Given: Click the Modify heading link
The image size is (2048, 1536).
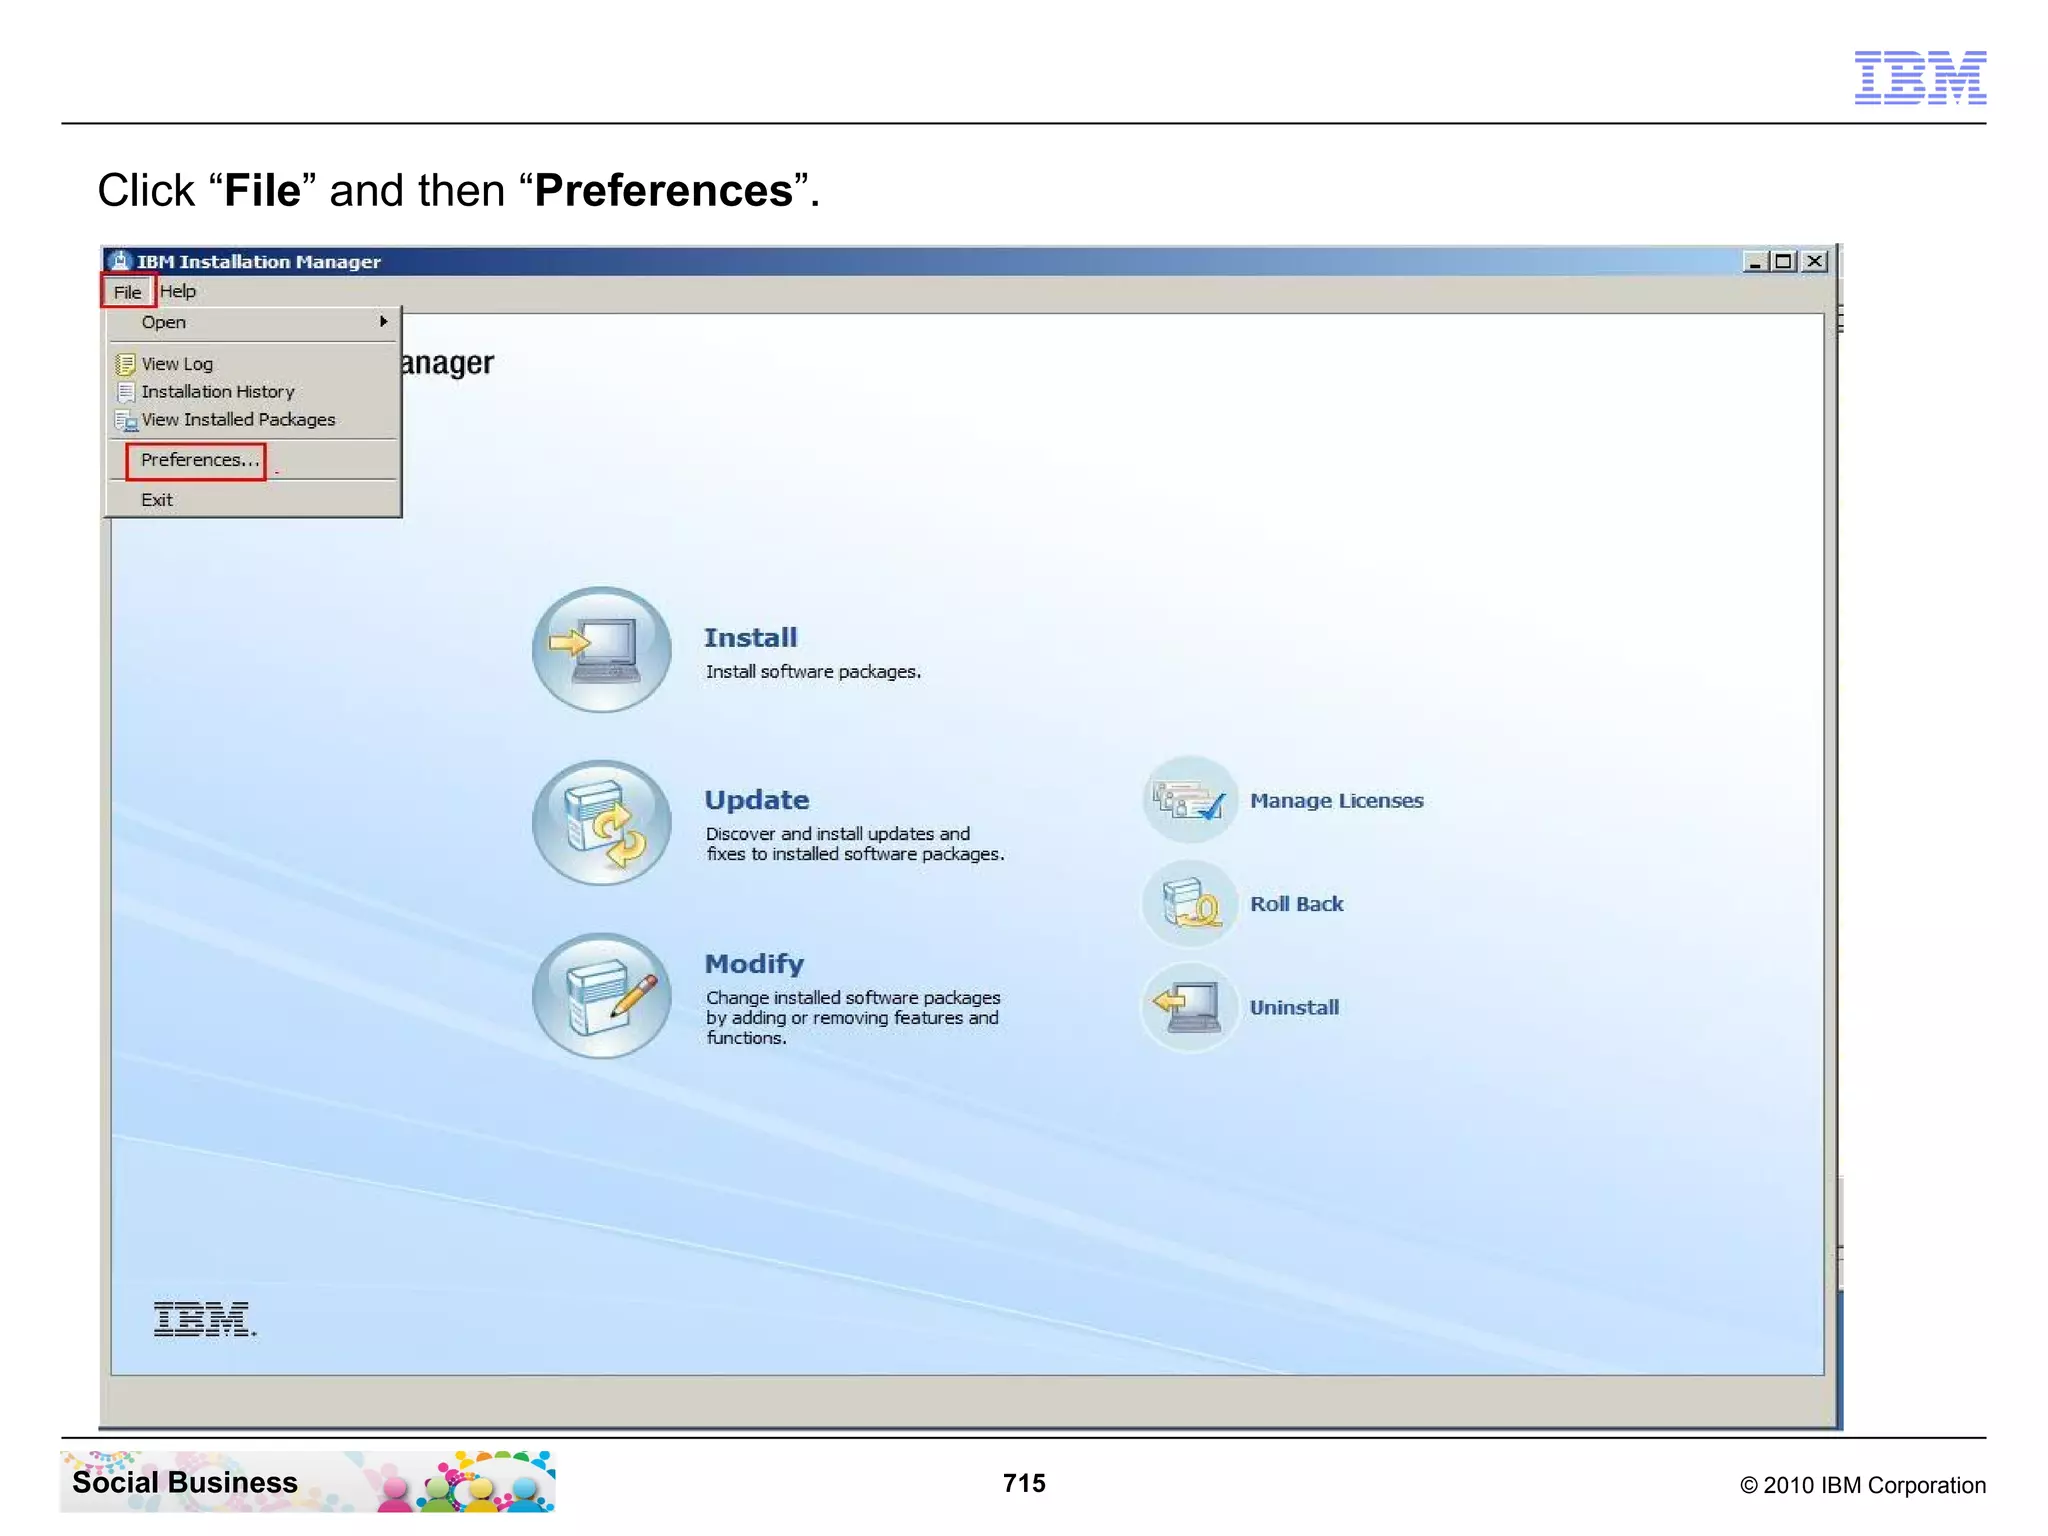Looking at the screenshot, I should click(x=755, y=964).
